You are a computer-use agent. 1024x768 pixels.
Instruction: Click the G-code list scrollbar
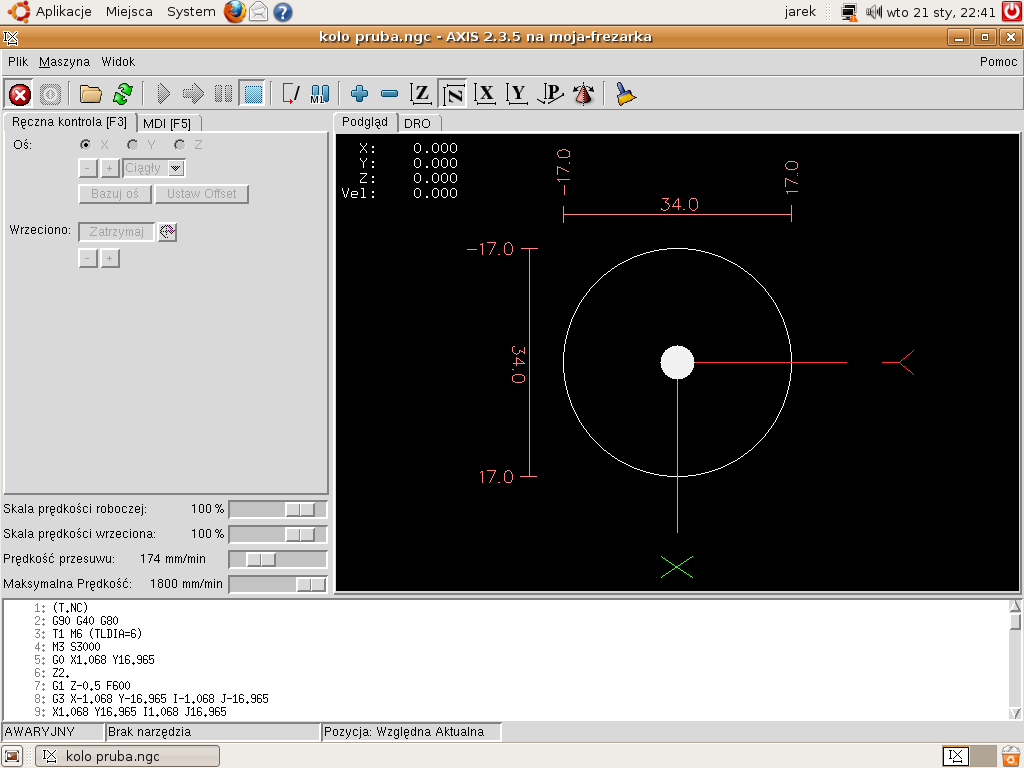(1015, 660)
